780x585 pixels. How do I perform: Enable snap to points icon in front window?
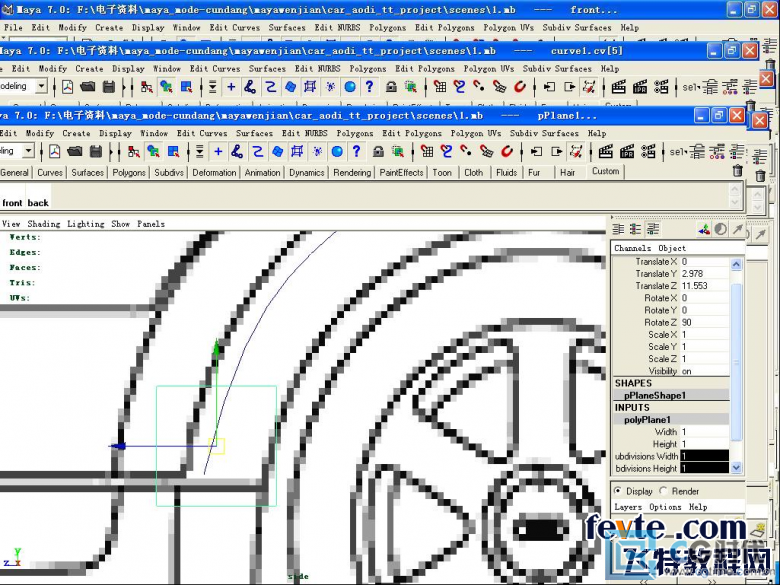click(x=466, y=151)
